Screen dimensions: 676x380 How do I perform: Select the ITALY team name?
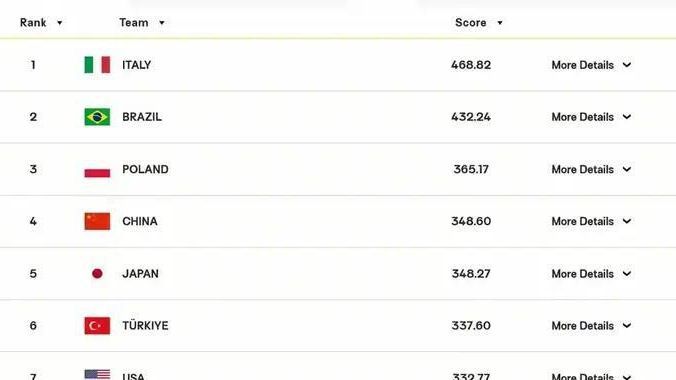pyautogui.click(x=137, y=65)
